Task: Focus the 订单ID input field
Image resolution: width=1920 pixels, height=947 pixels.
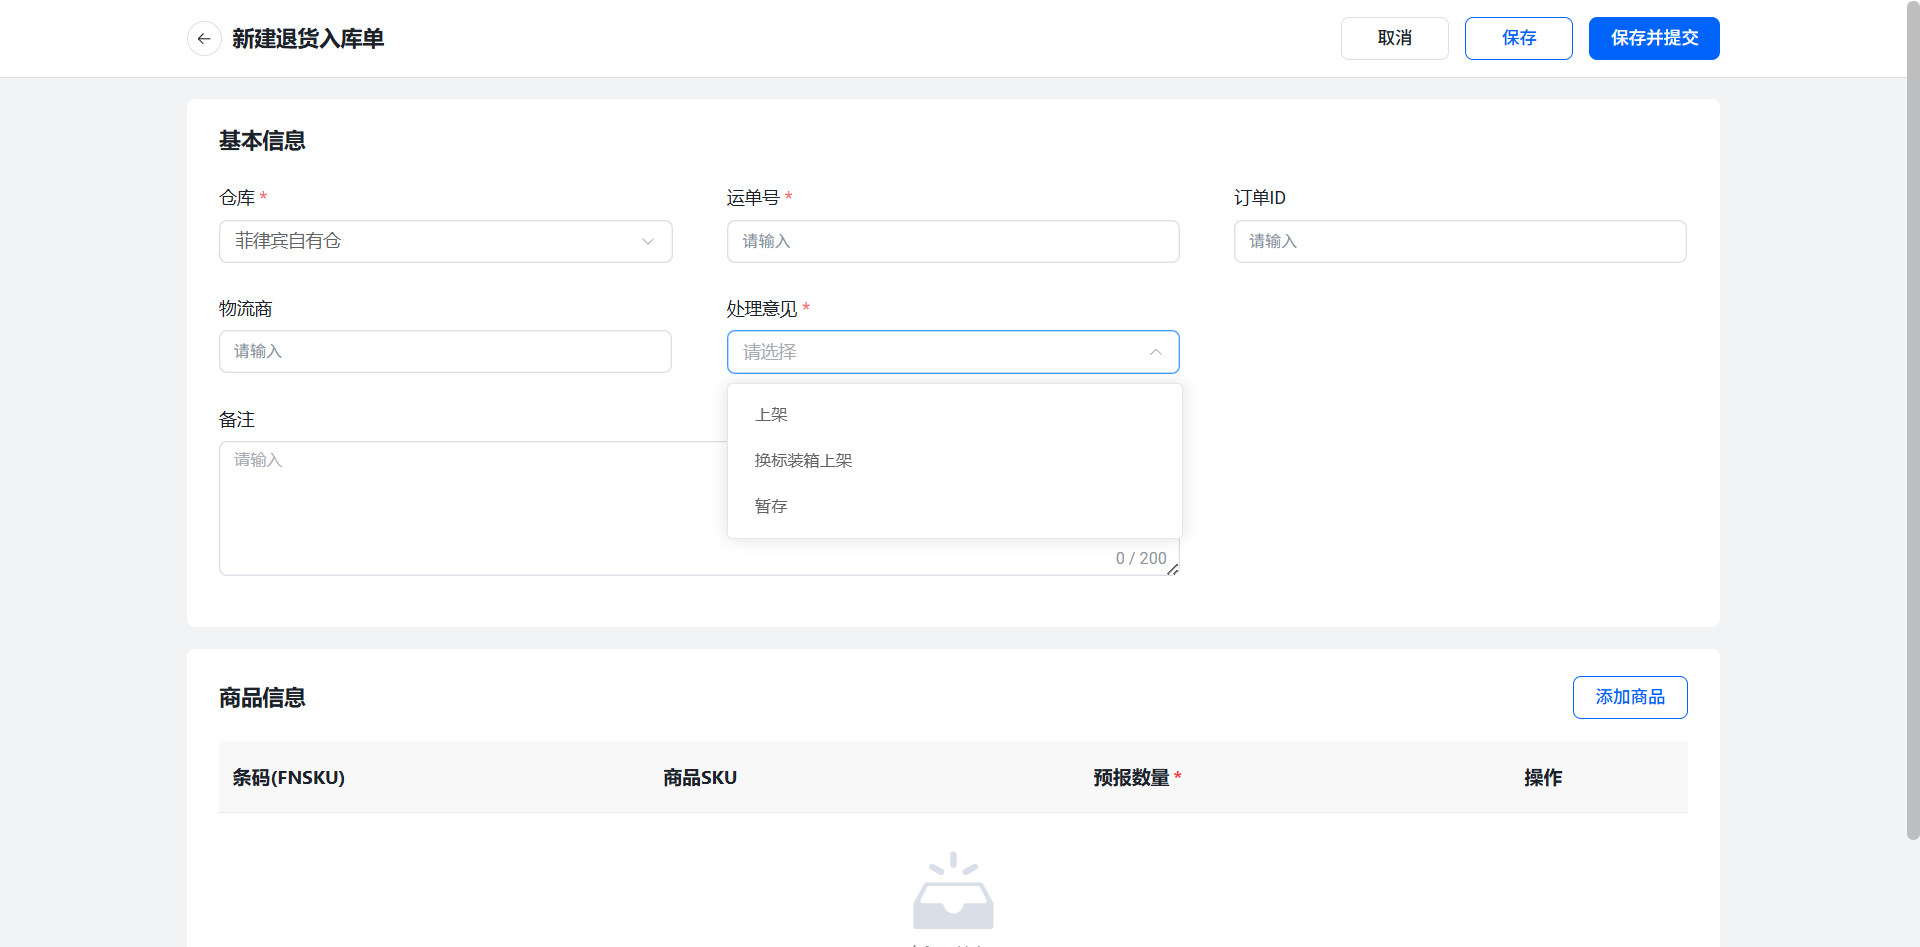Action: pyautogui.click(x=1460, y=241)
